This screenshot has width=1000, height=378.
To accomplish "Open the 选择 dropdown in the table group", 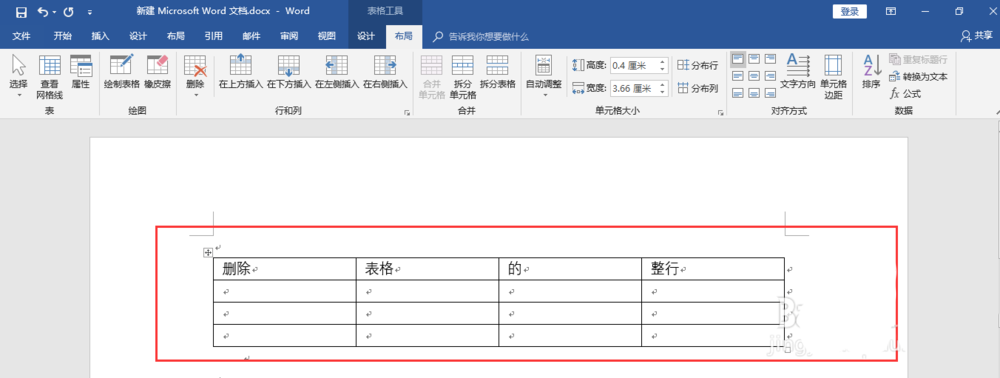I will pyautogui.click(x=18, y=76).
